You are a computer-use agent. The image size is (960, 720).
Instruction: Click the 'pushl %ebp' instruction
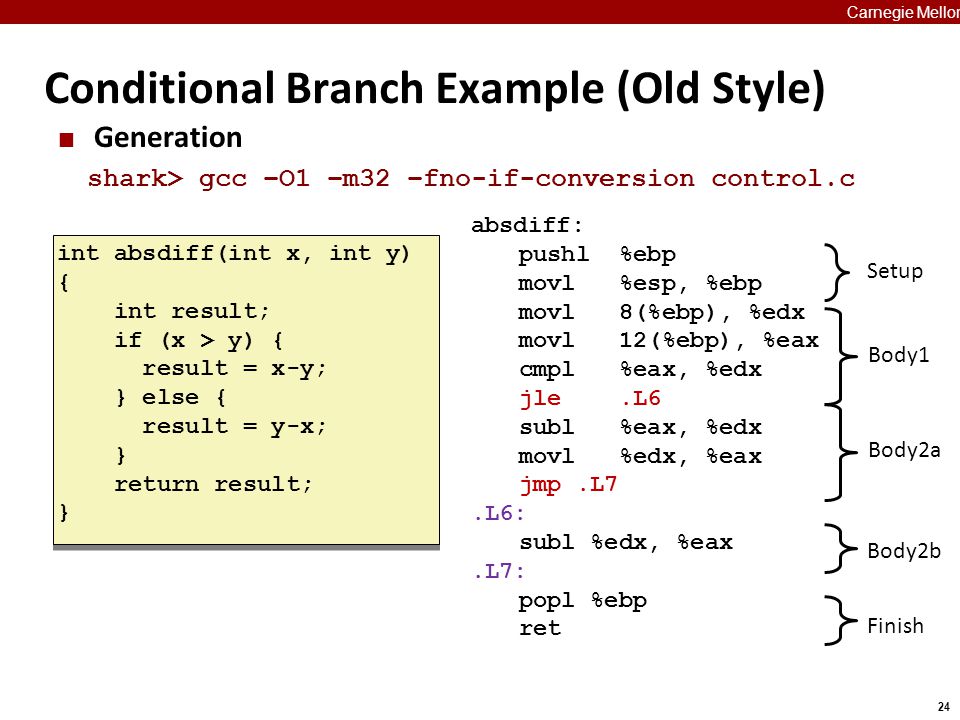pyautogui.click(x=597, y=254)
